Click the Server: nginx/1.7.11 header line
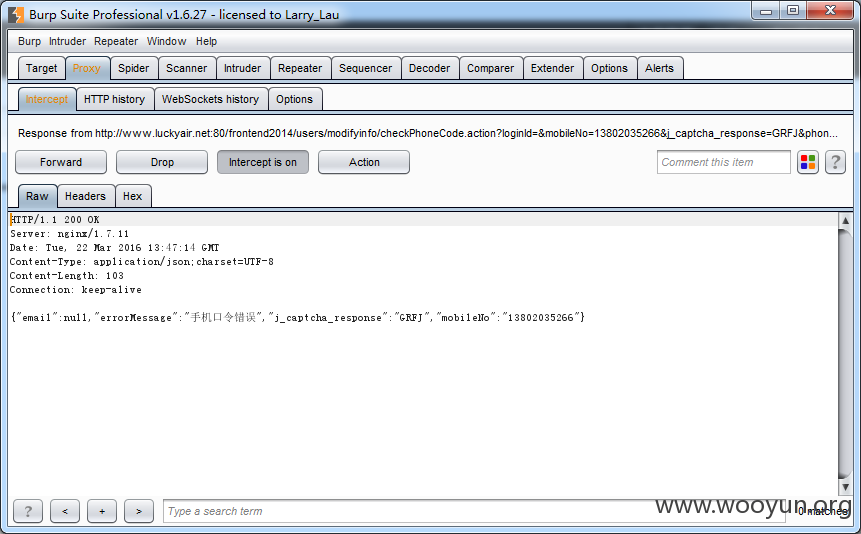861x534 pixels. [x=69, y=233]
